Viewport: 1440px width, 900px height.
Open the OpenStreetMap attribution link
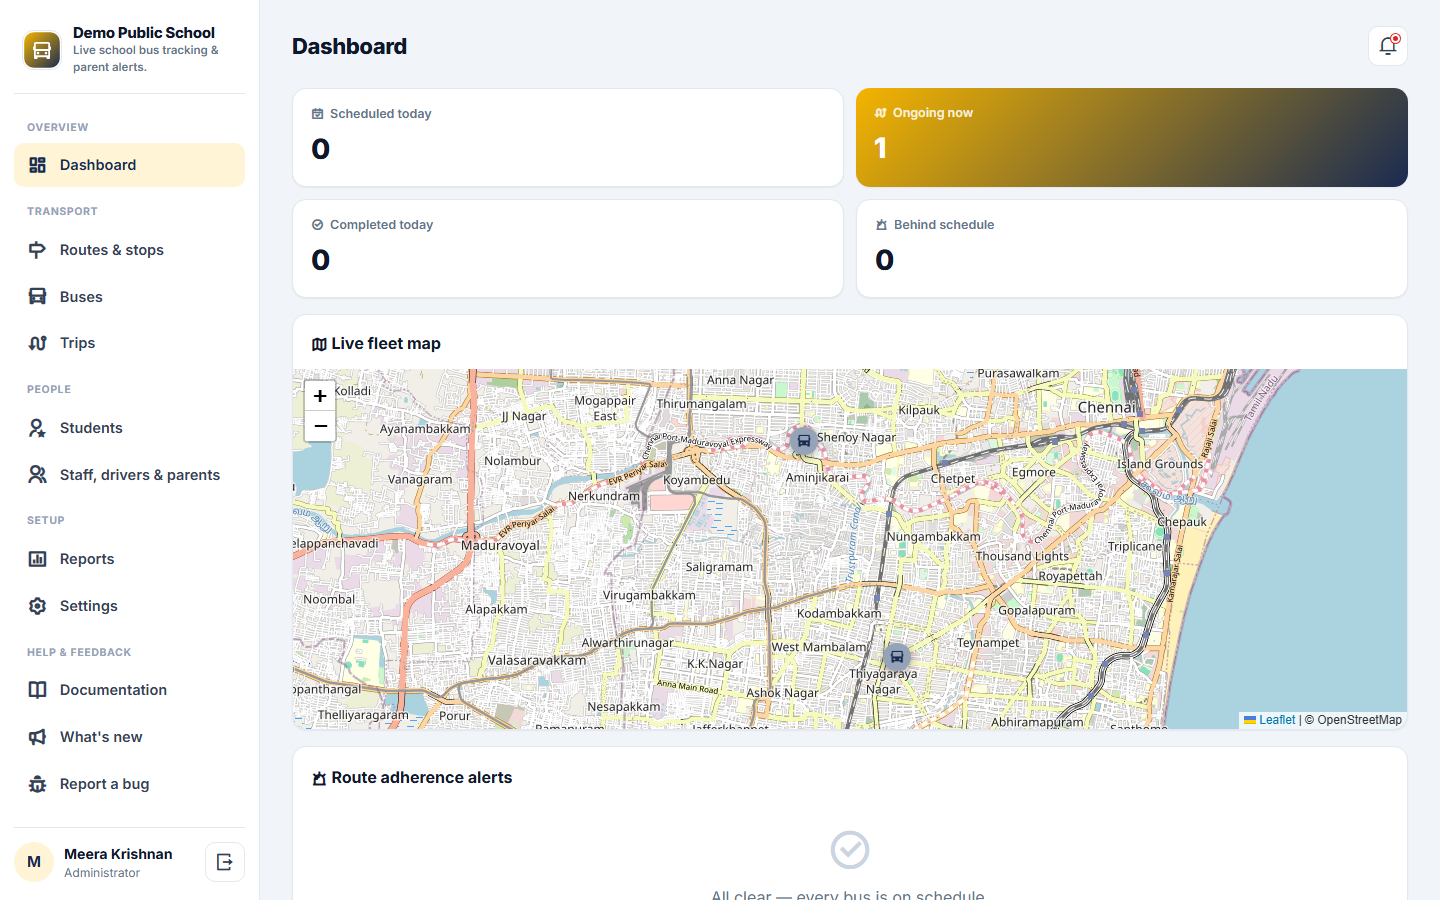pos(1359,720)
